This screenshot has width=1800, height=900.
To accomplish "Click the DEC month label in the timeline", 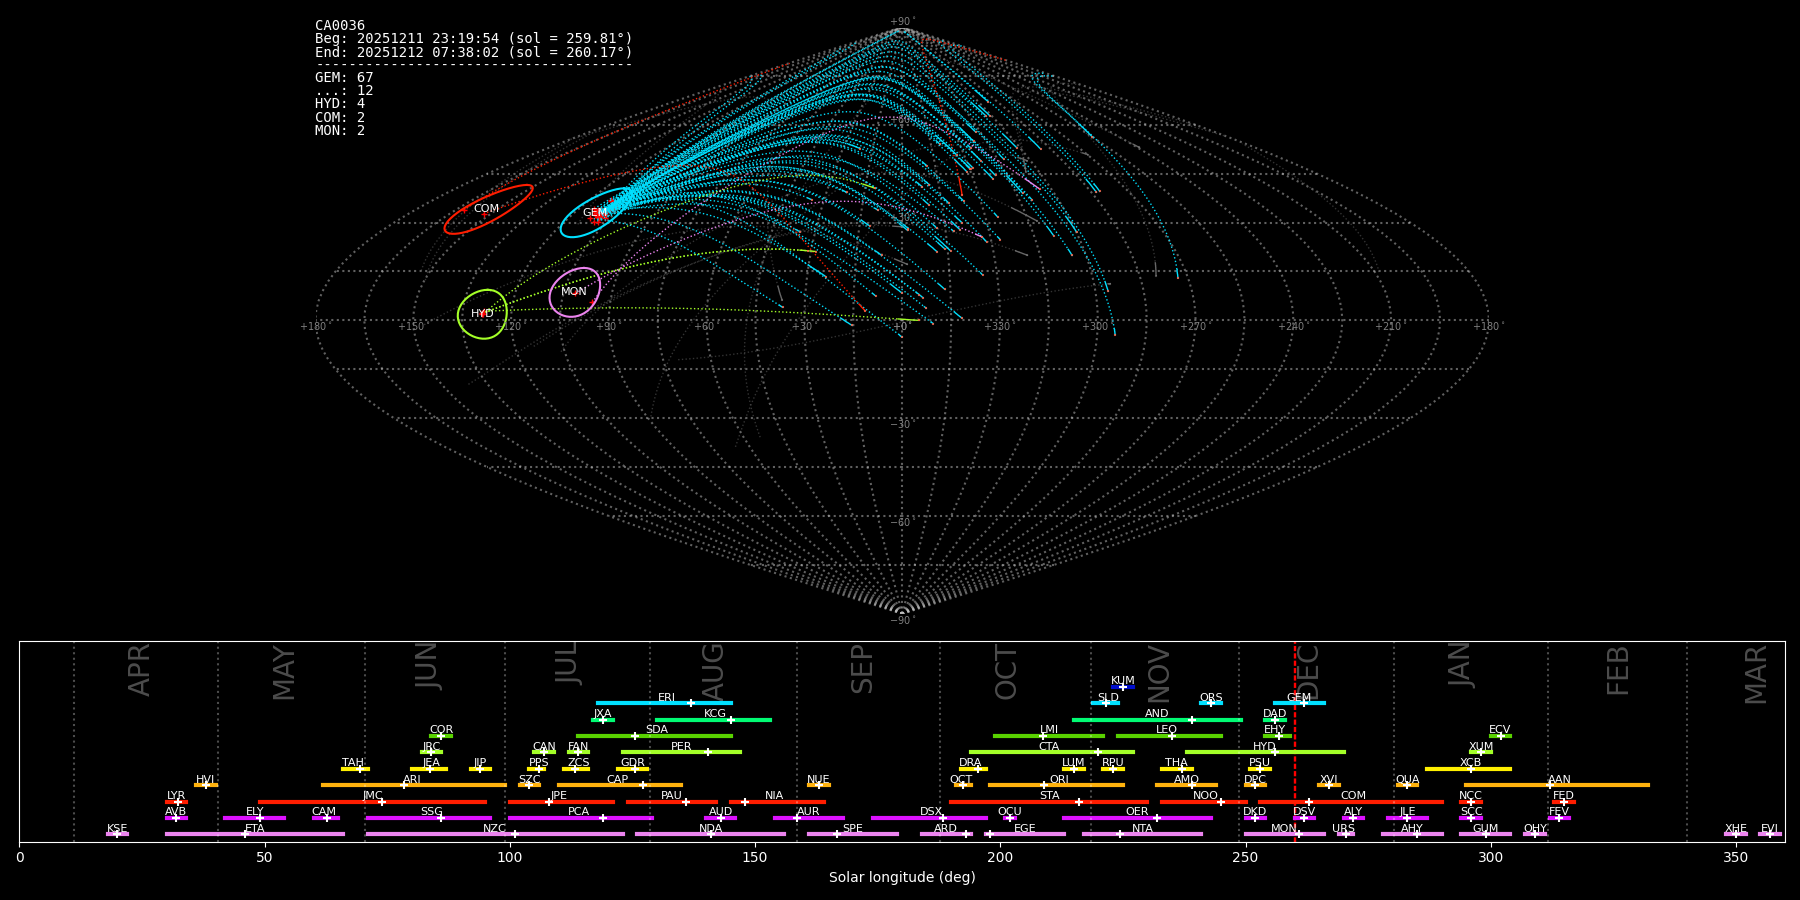I will (1309, 671).
